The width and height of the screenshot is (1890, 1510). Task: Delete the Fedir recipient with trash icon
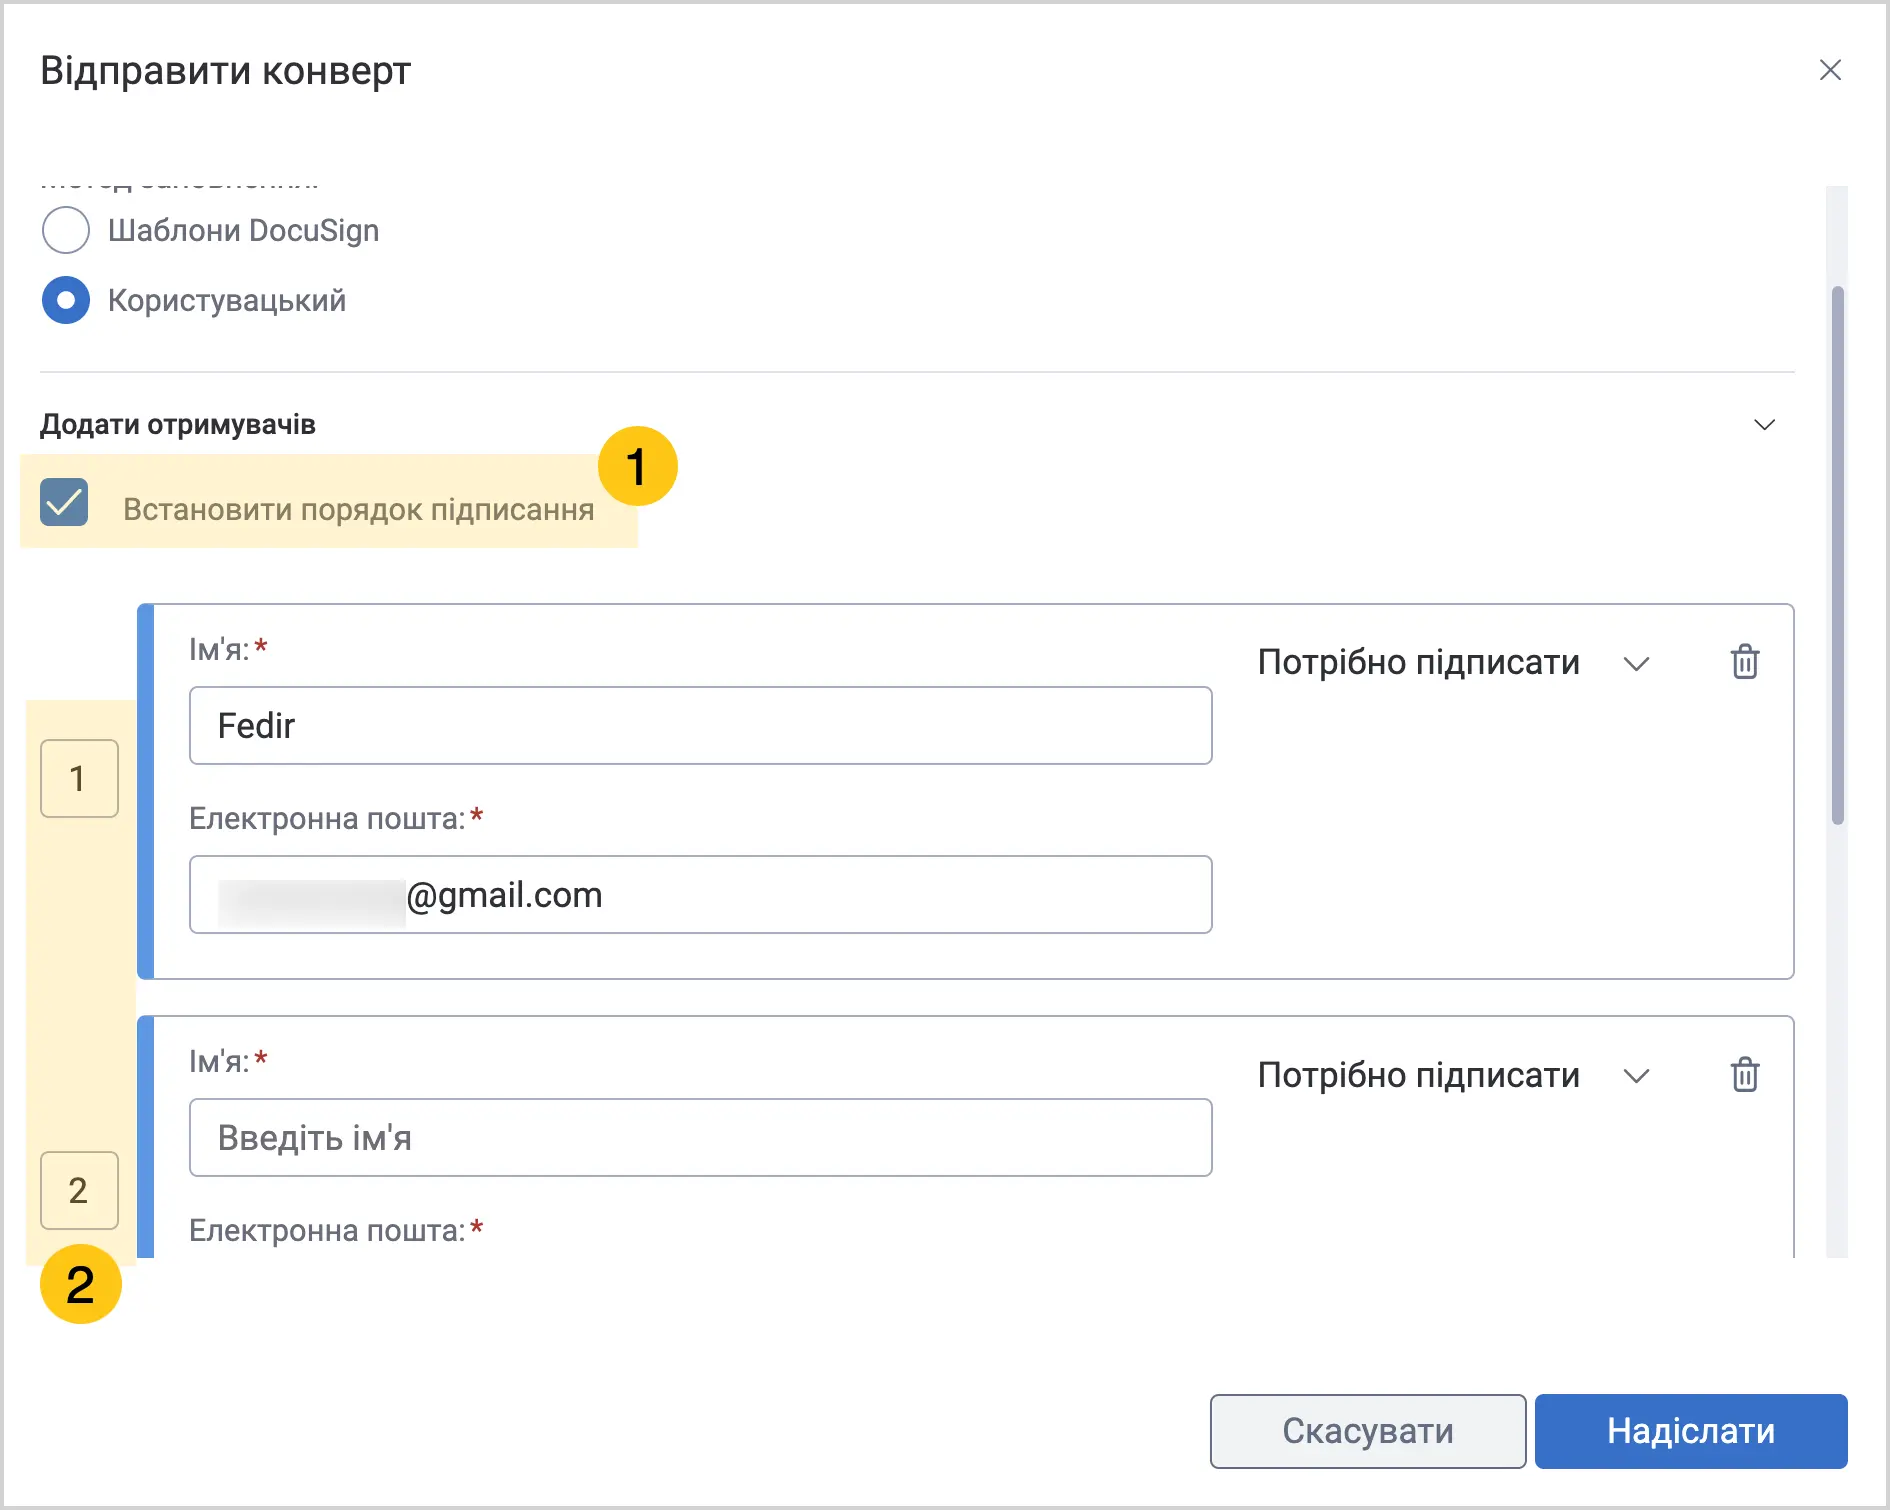(x=1745, y=662)
